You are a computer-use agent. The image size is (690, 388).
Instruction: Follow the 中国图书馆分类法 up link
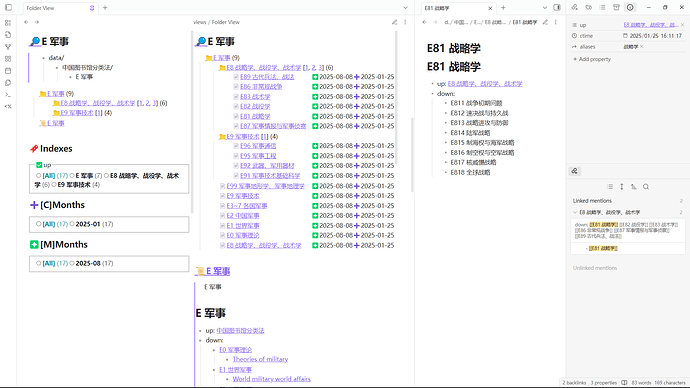(240, 330)
